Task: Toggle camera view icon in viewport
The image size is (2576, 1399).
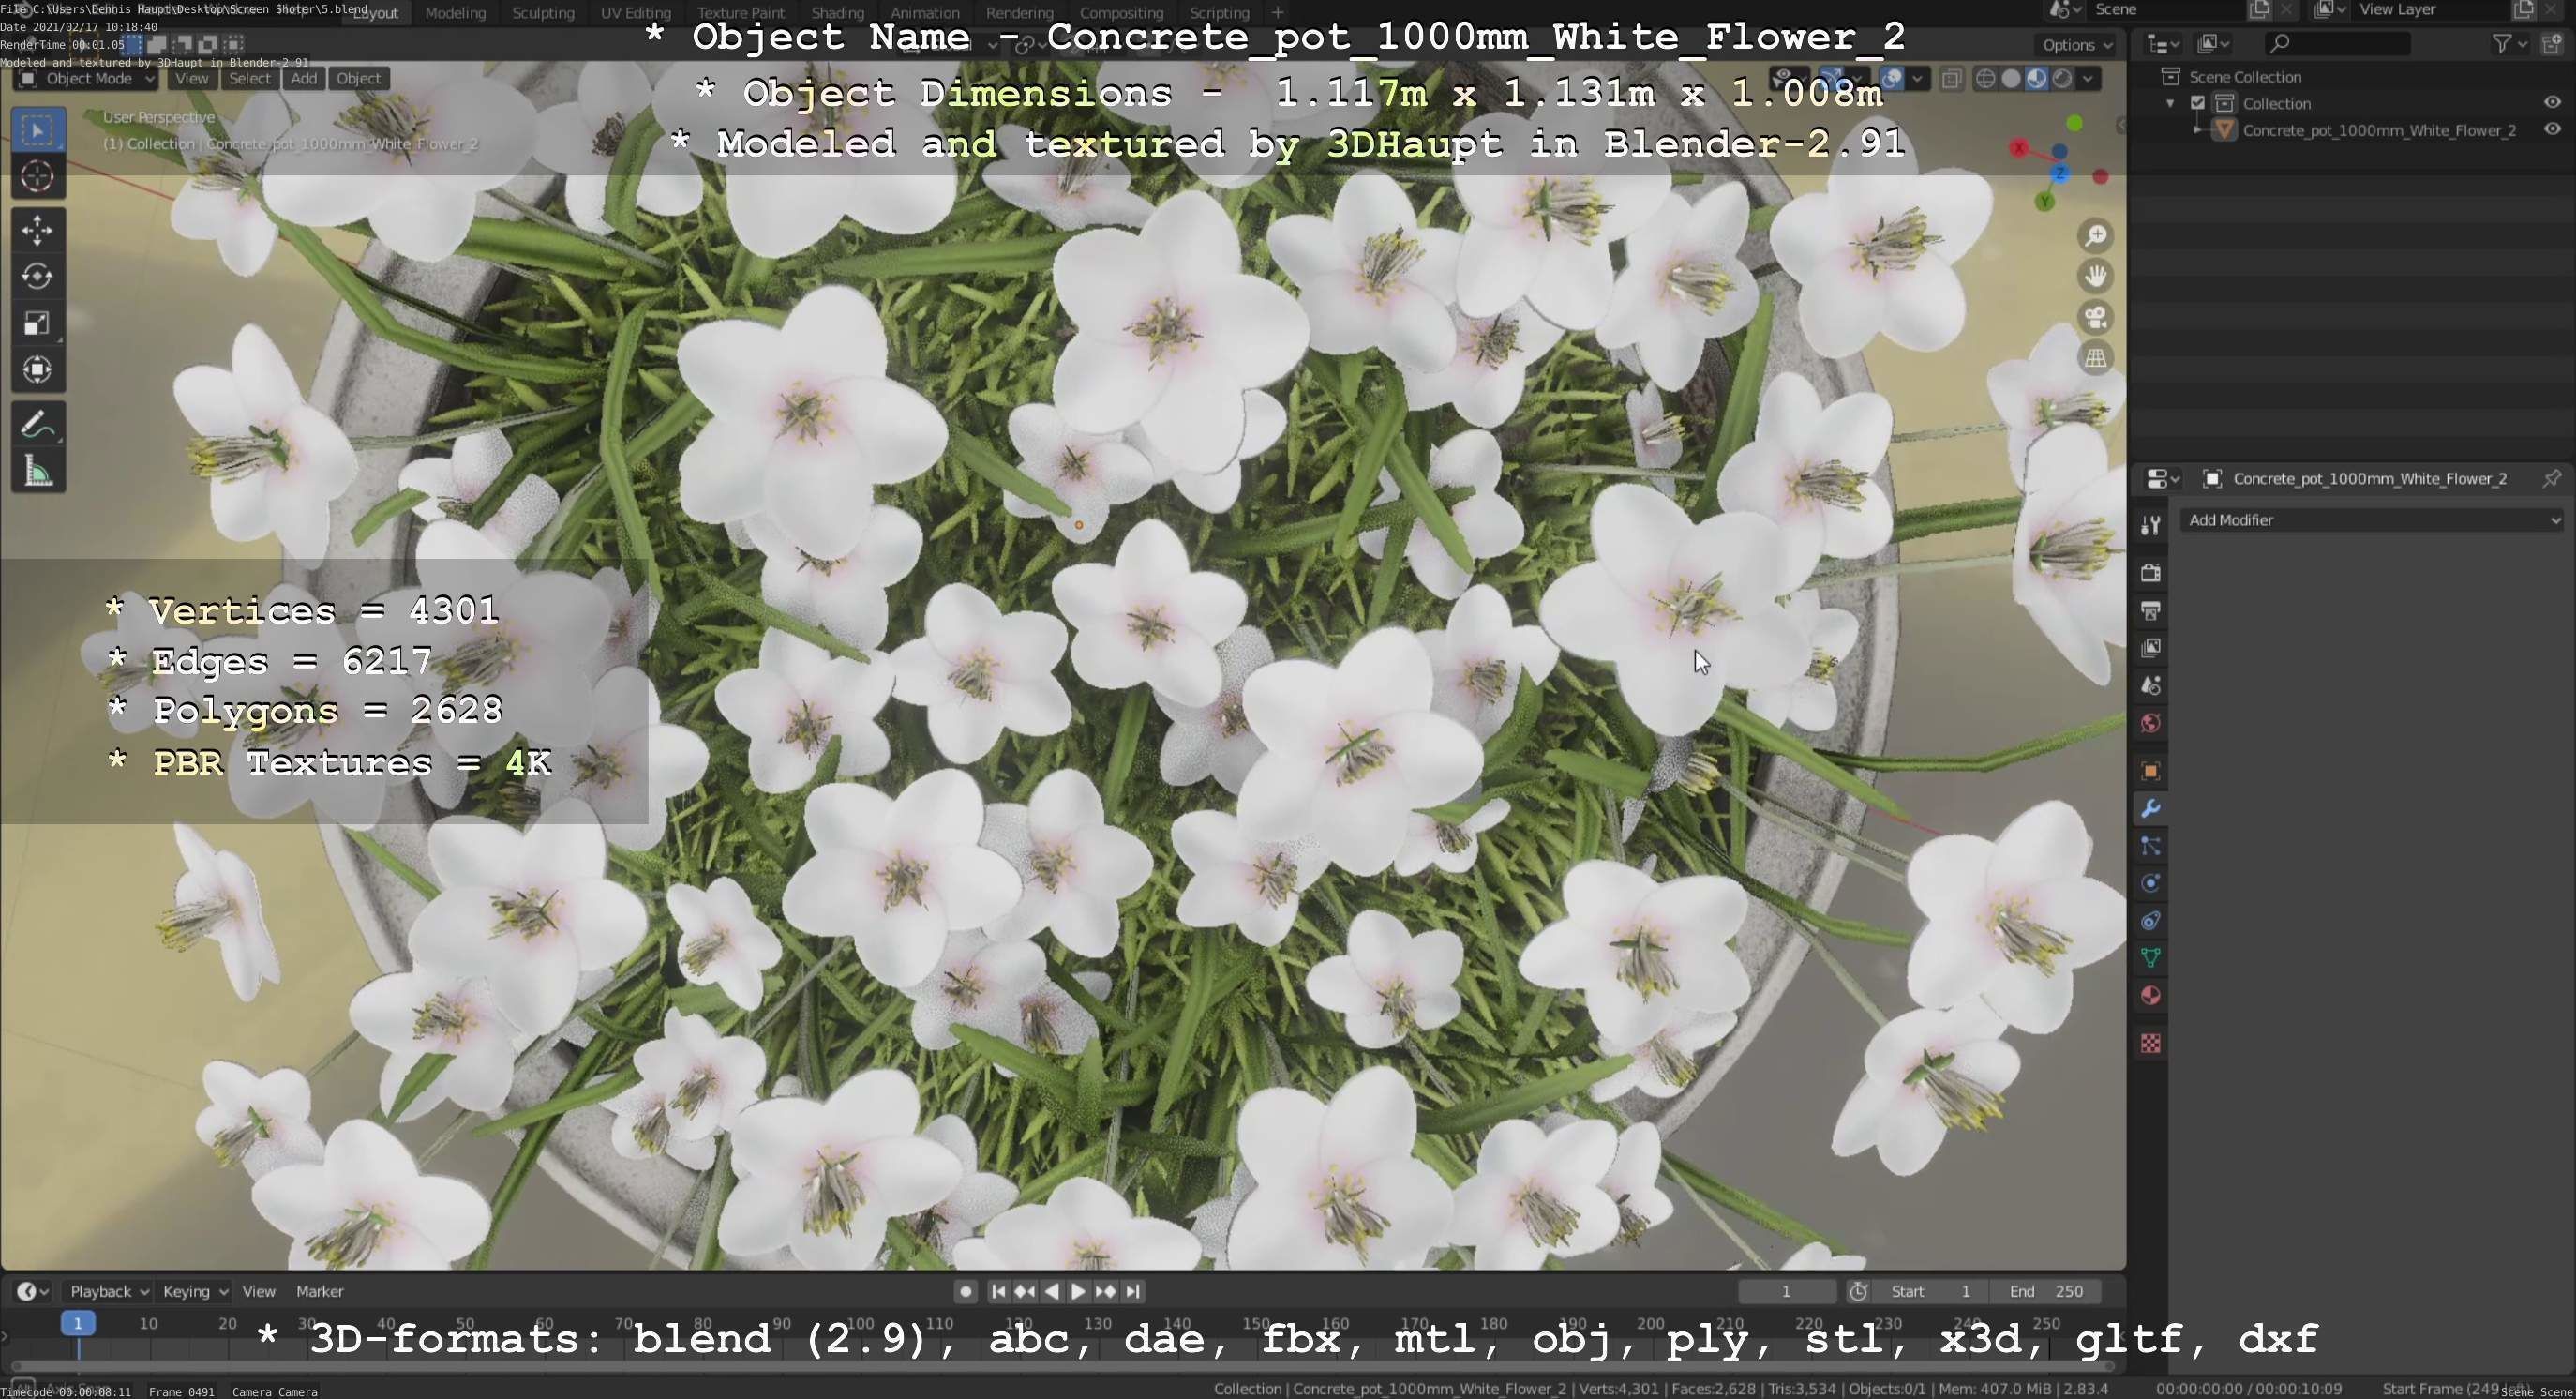Action: (2096, 318)
